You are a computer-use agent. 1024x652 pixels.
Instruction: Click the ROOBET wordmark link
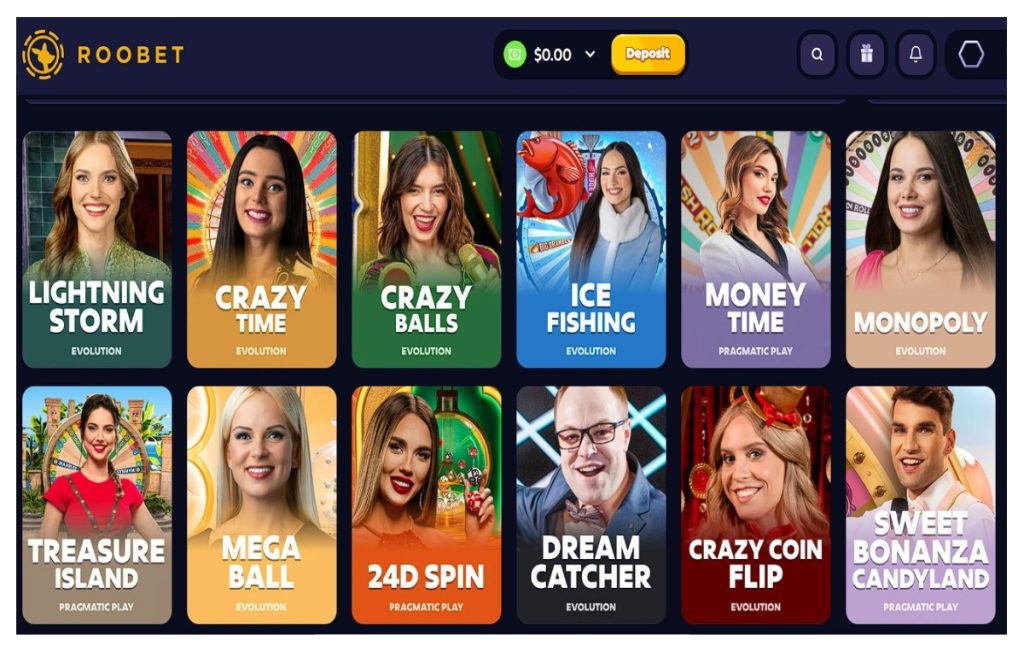click(x=131, y=54)
